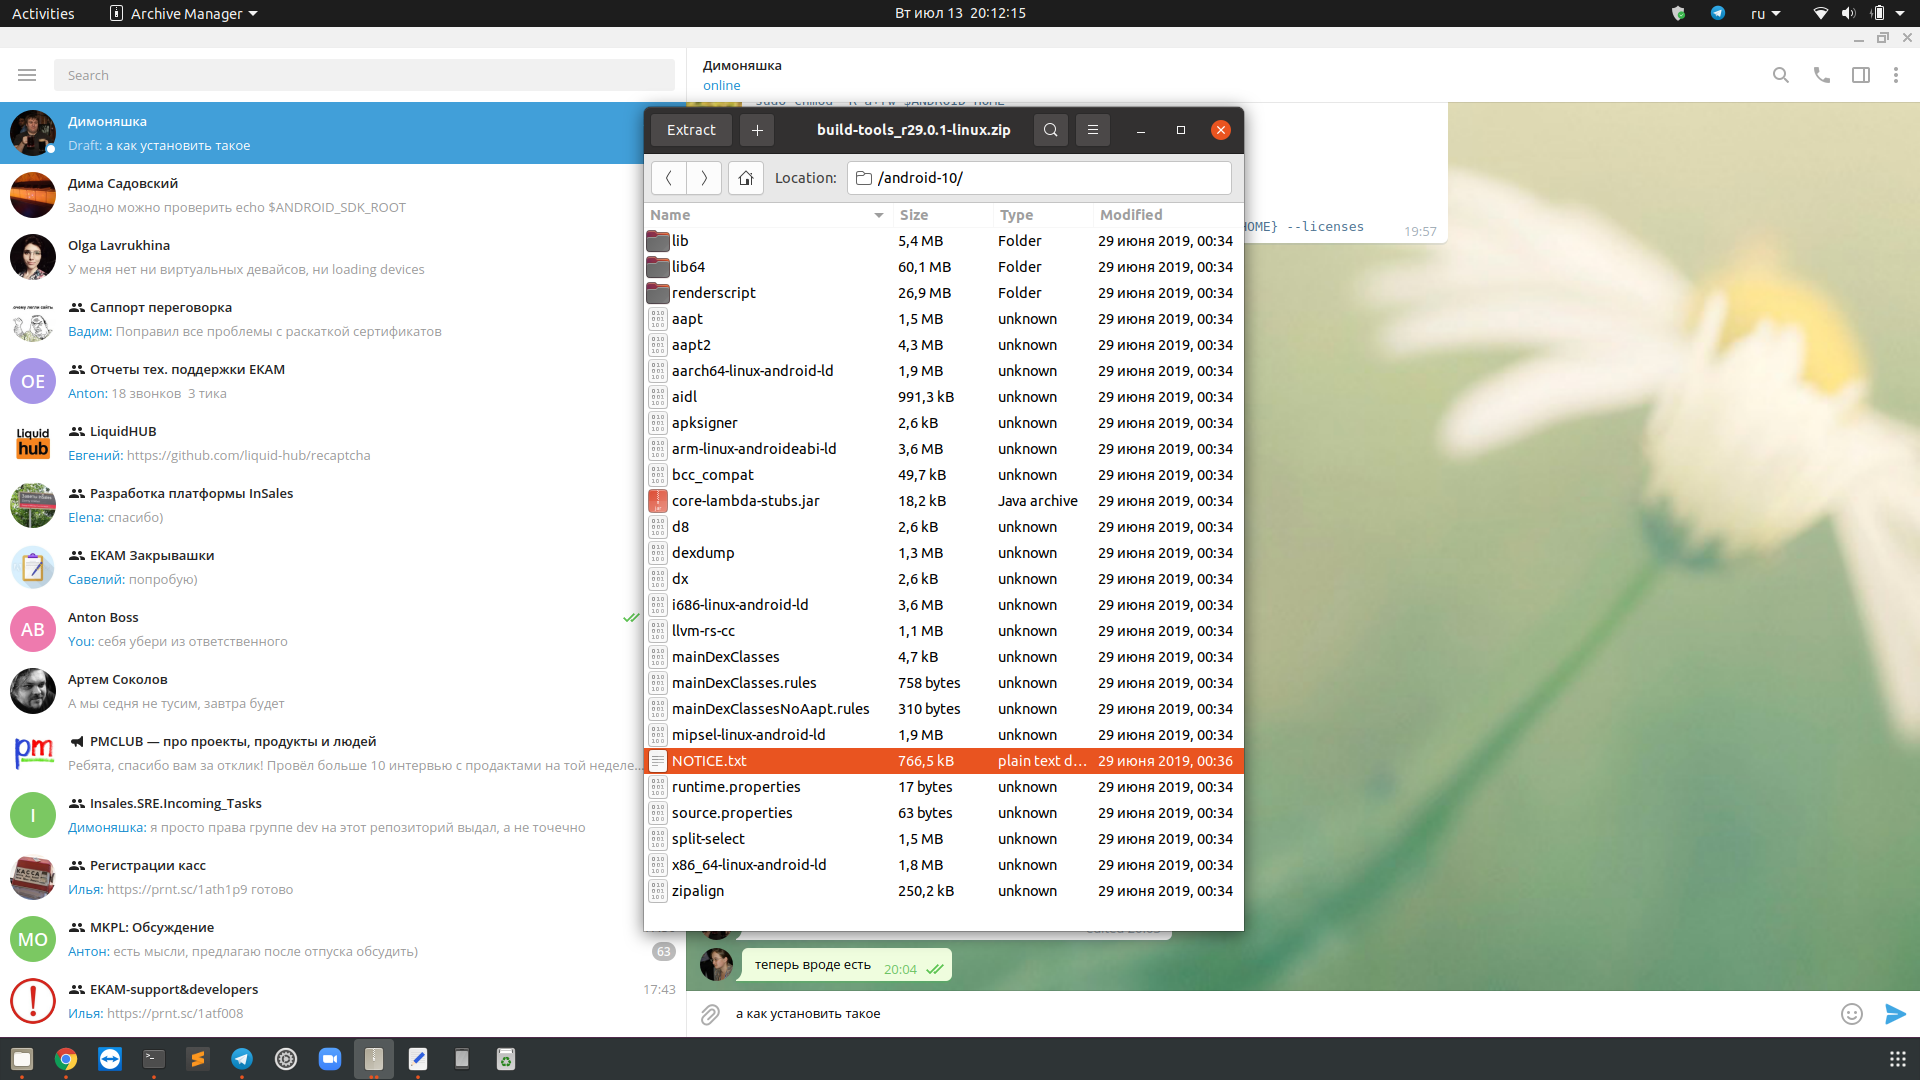Go to home location icon
The width and height of the screenshot is (1920, 1080).
pos(745,178)
